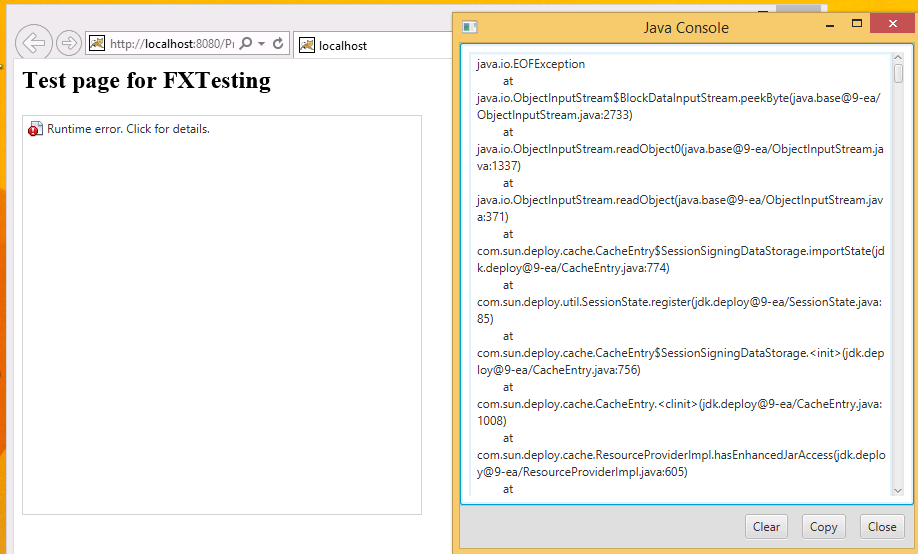Click the 'ObjectInputStream.java:2733)' line
The image size is (918, 554).
point(554,115)
